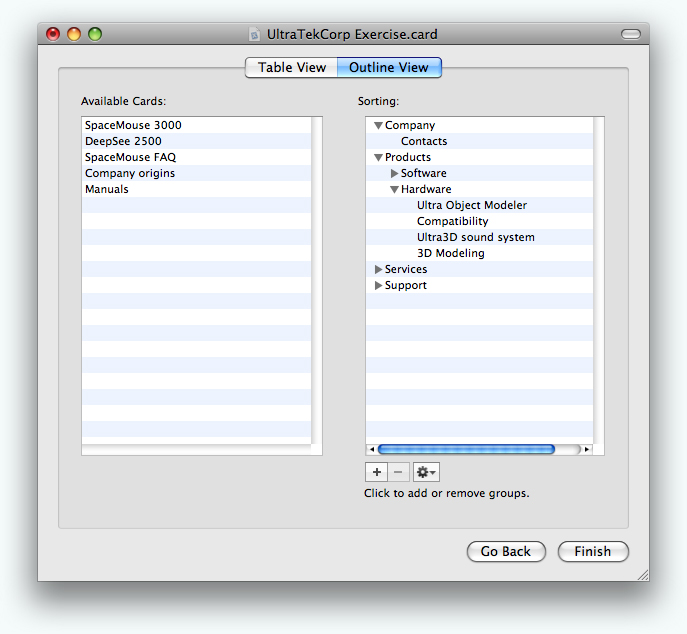
Task: Select Ultra3D sound system item
Action: click(475, 238)
